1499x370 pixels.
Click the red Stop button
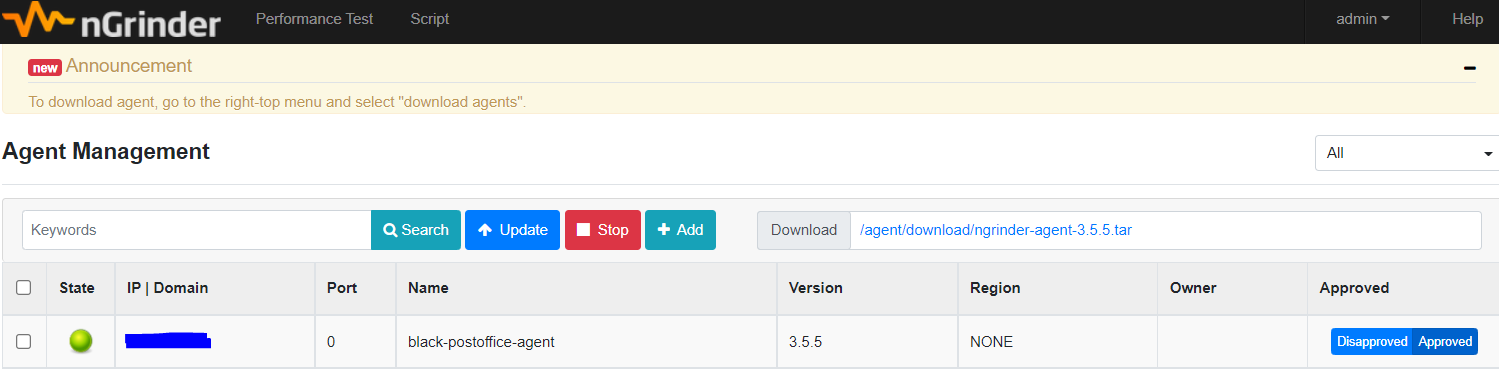[x=603, y=230]
